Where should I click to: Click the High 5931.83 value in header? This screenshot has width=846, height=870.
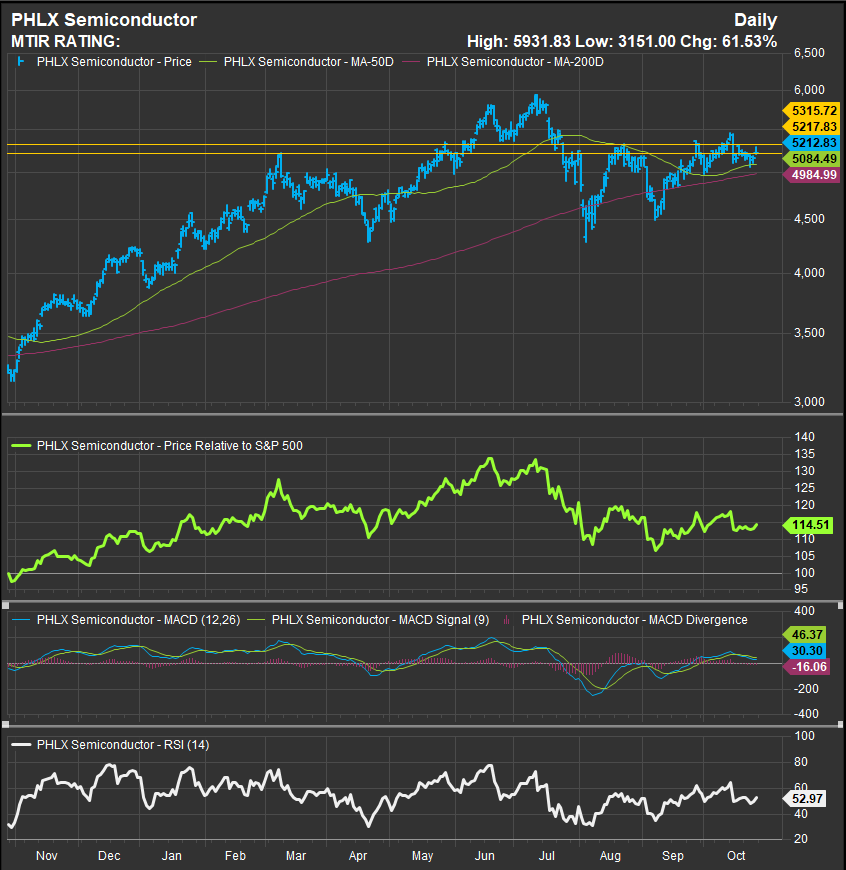(519, 41)
